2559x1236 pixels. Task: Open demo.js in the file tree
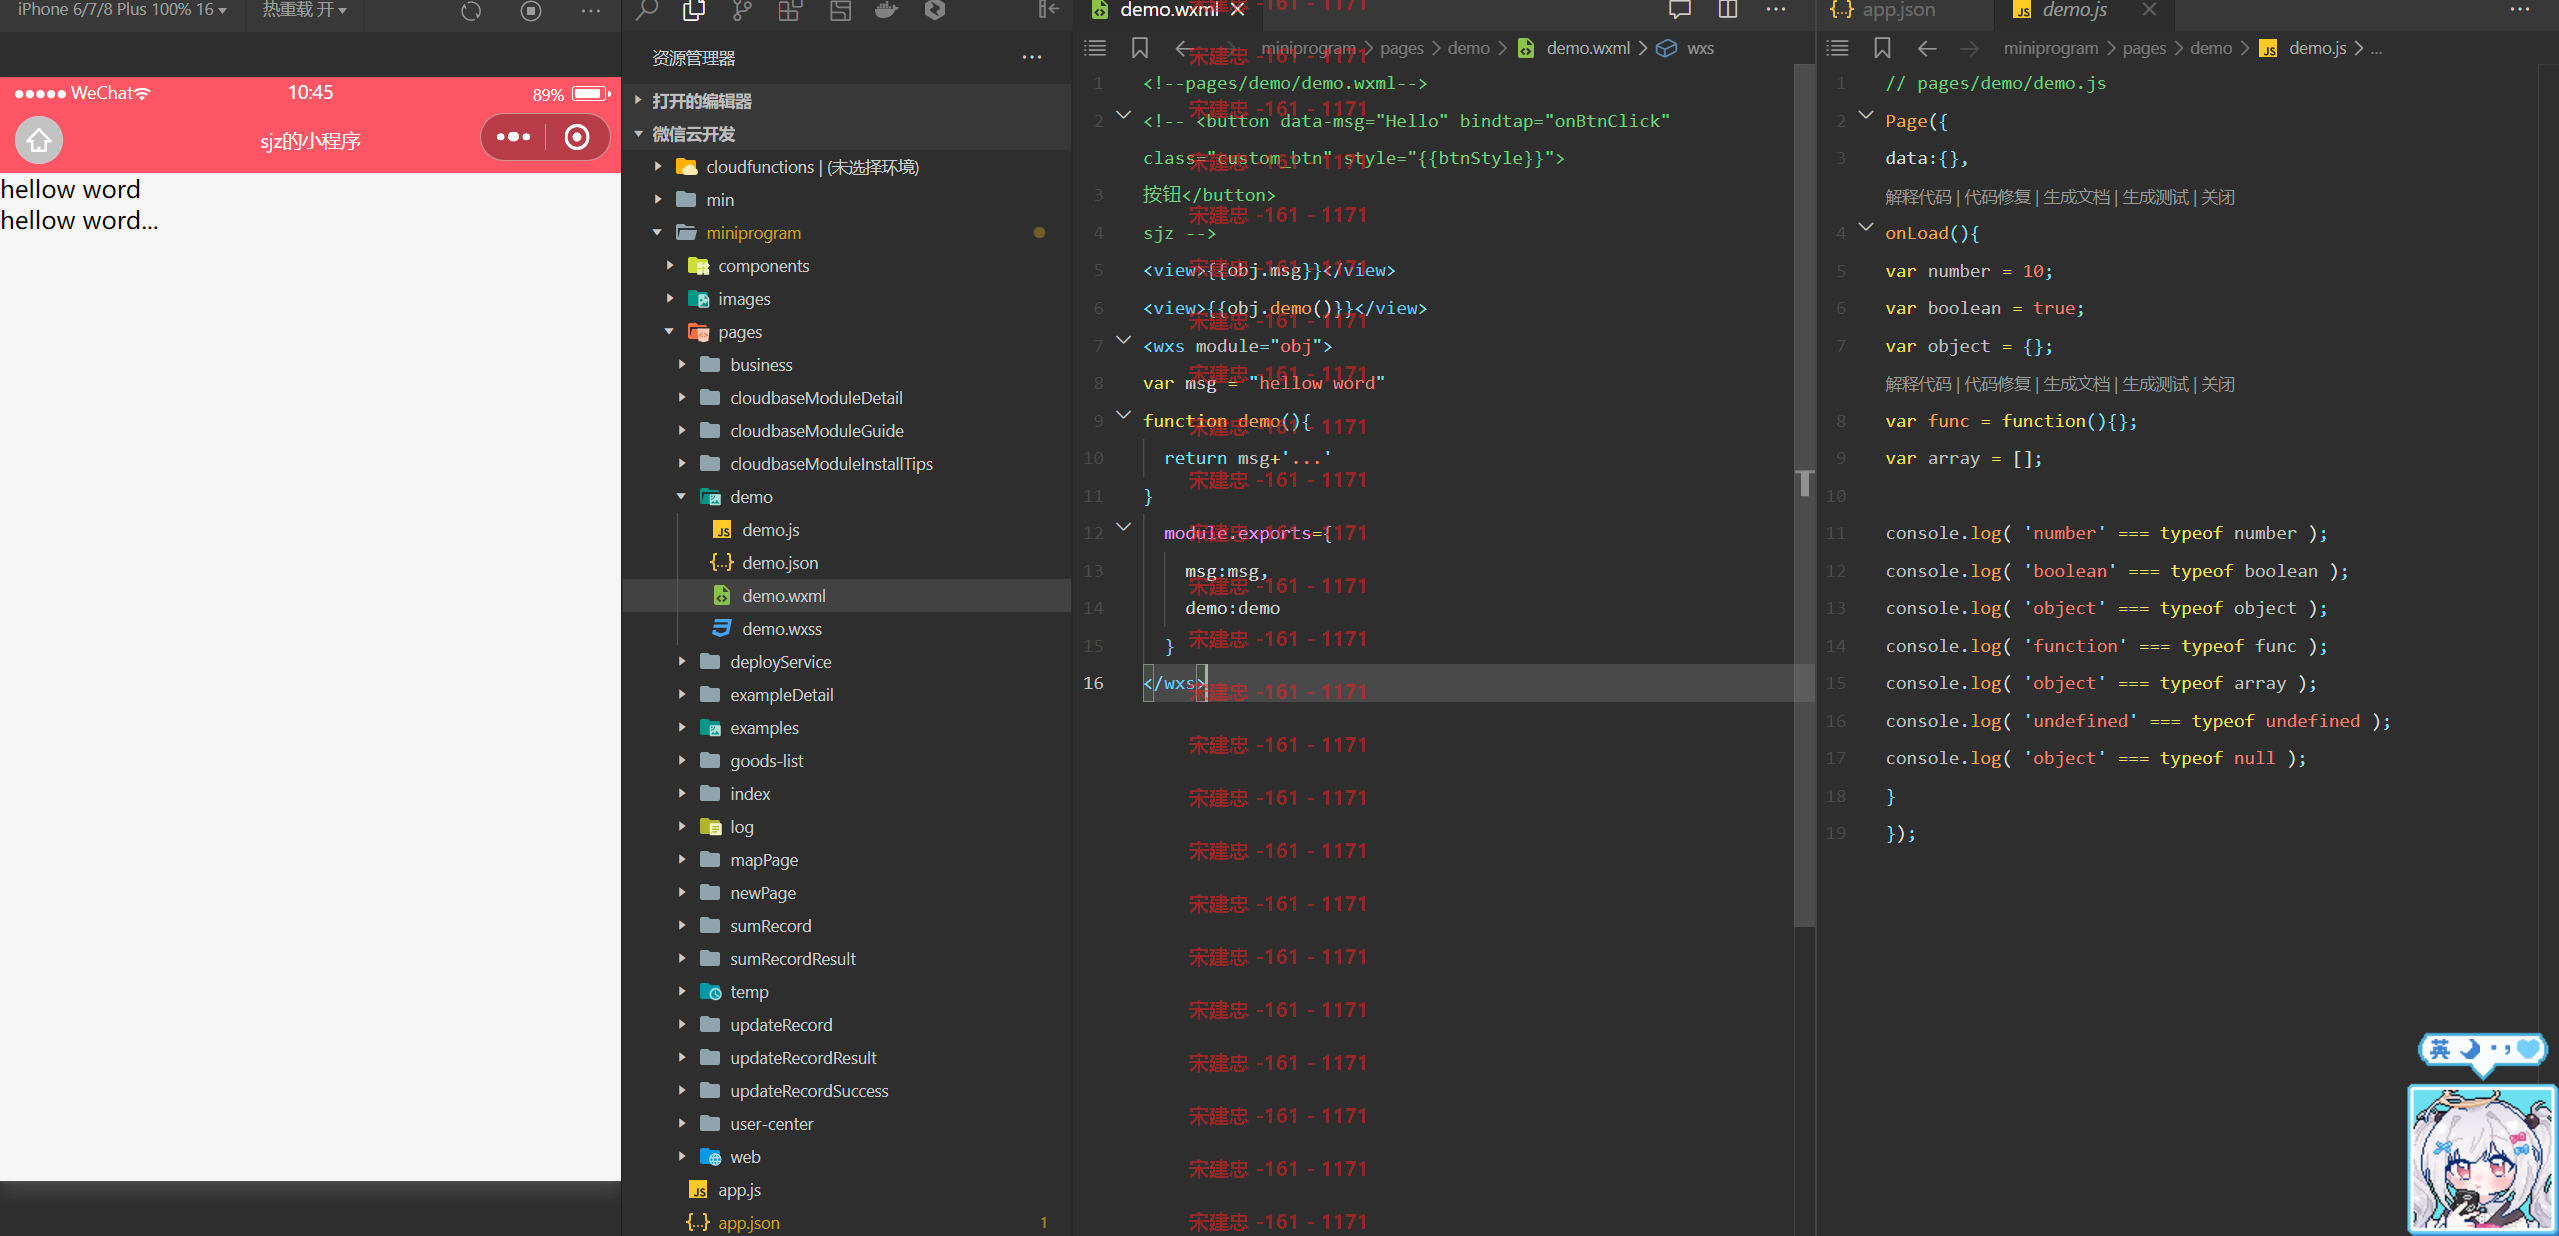(x=771, y=530)
